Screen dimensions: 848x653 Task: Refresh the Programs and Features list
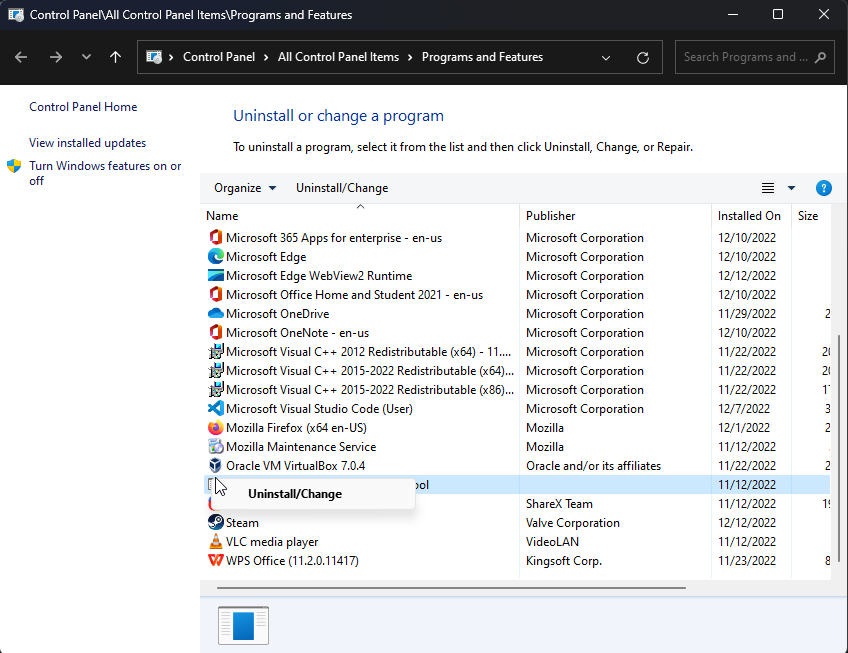(x=642, y=57)
